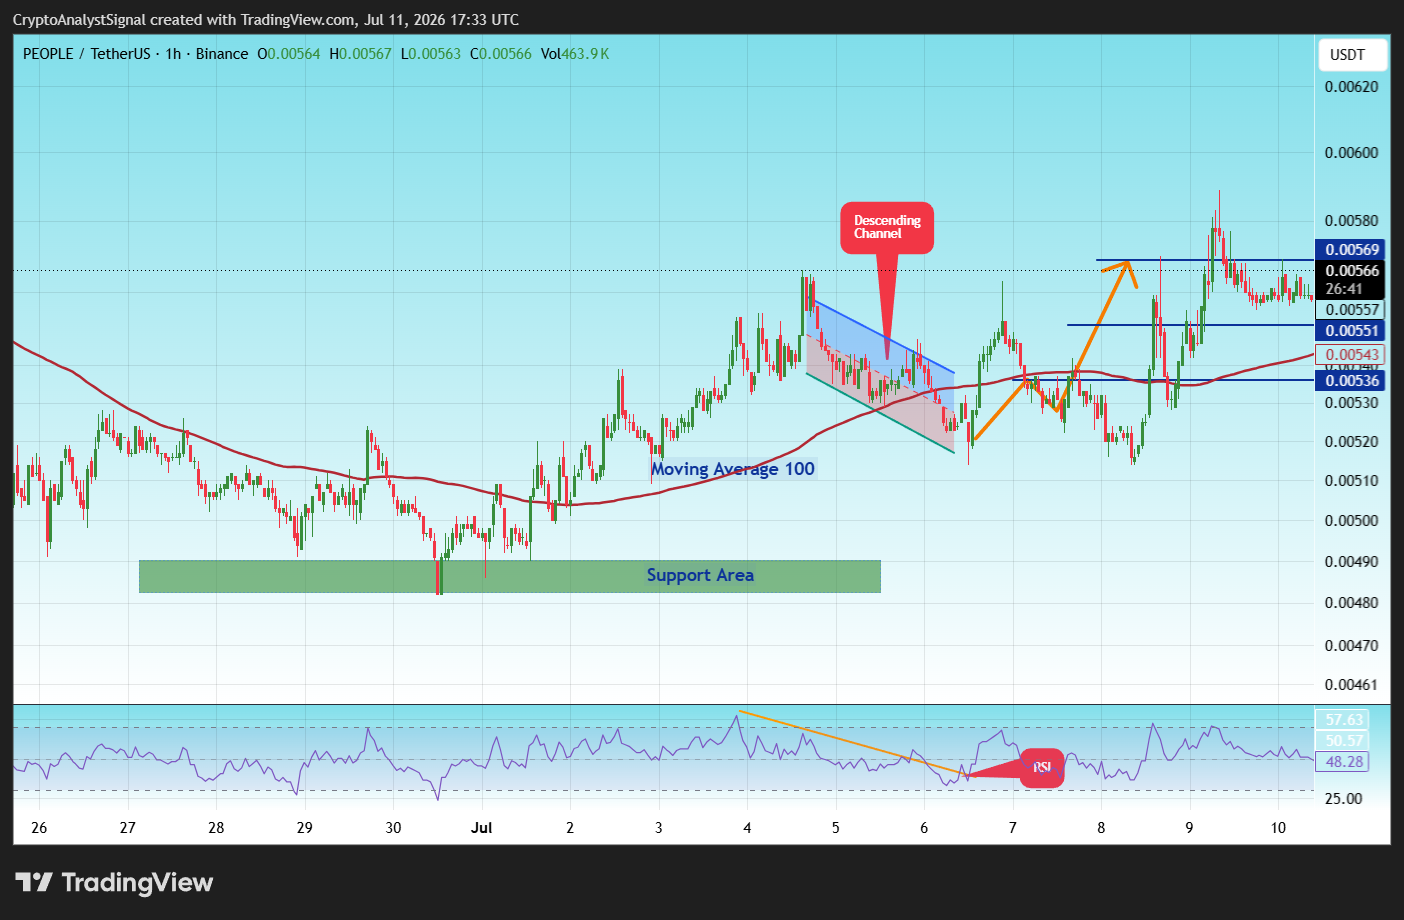Click the 0.00500 price scale label
1404x920 pixels.
[x=1352, y=521]
